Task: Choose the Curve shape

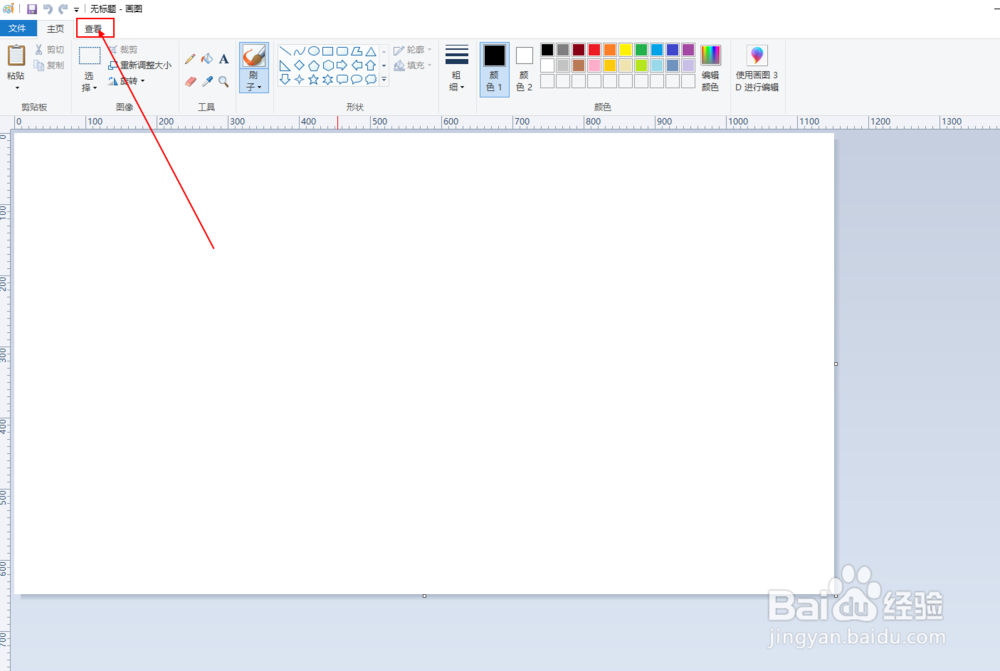Action: tap(299, 51)
